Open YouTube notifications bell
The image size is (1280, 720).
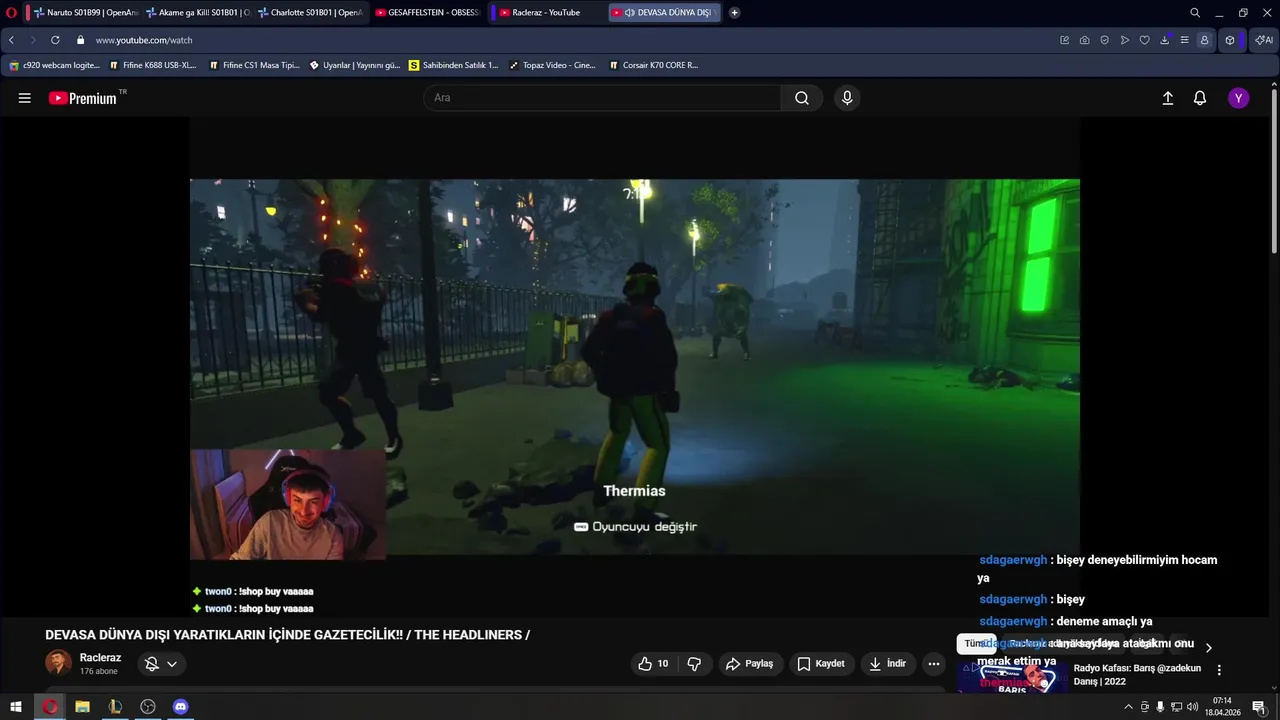coord(1200,98)
